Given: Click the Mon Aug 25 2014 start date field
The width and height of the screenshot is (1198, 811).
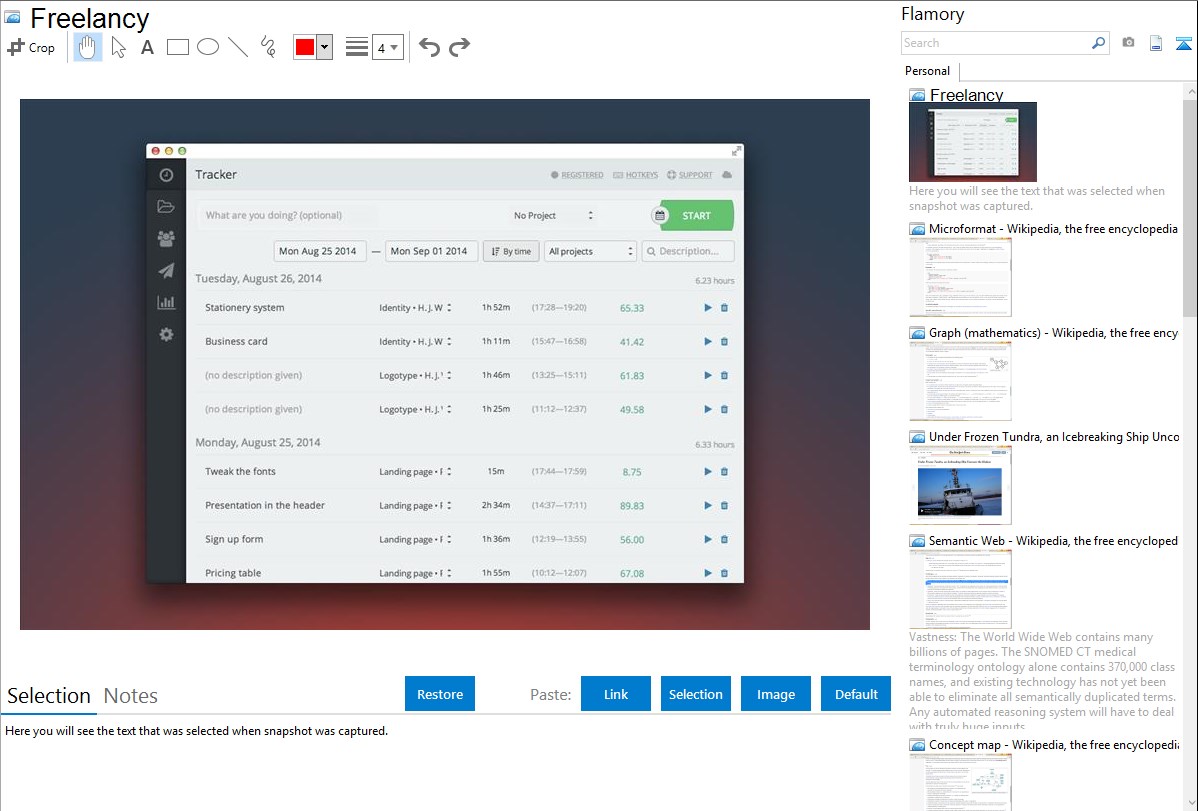Looking at the screenshot, I should [x=319, y=251].
